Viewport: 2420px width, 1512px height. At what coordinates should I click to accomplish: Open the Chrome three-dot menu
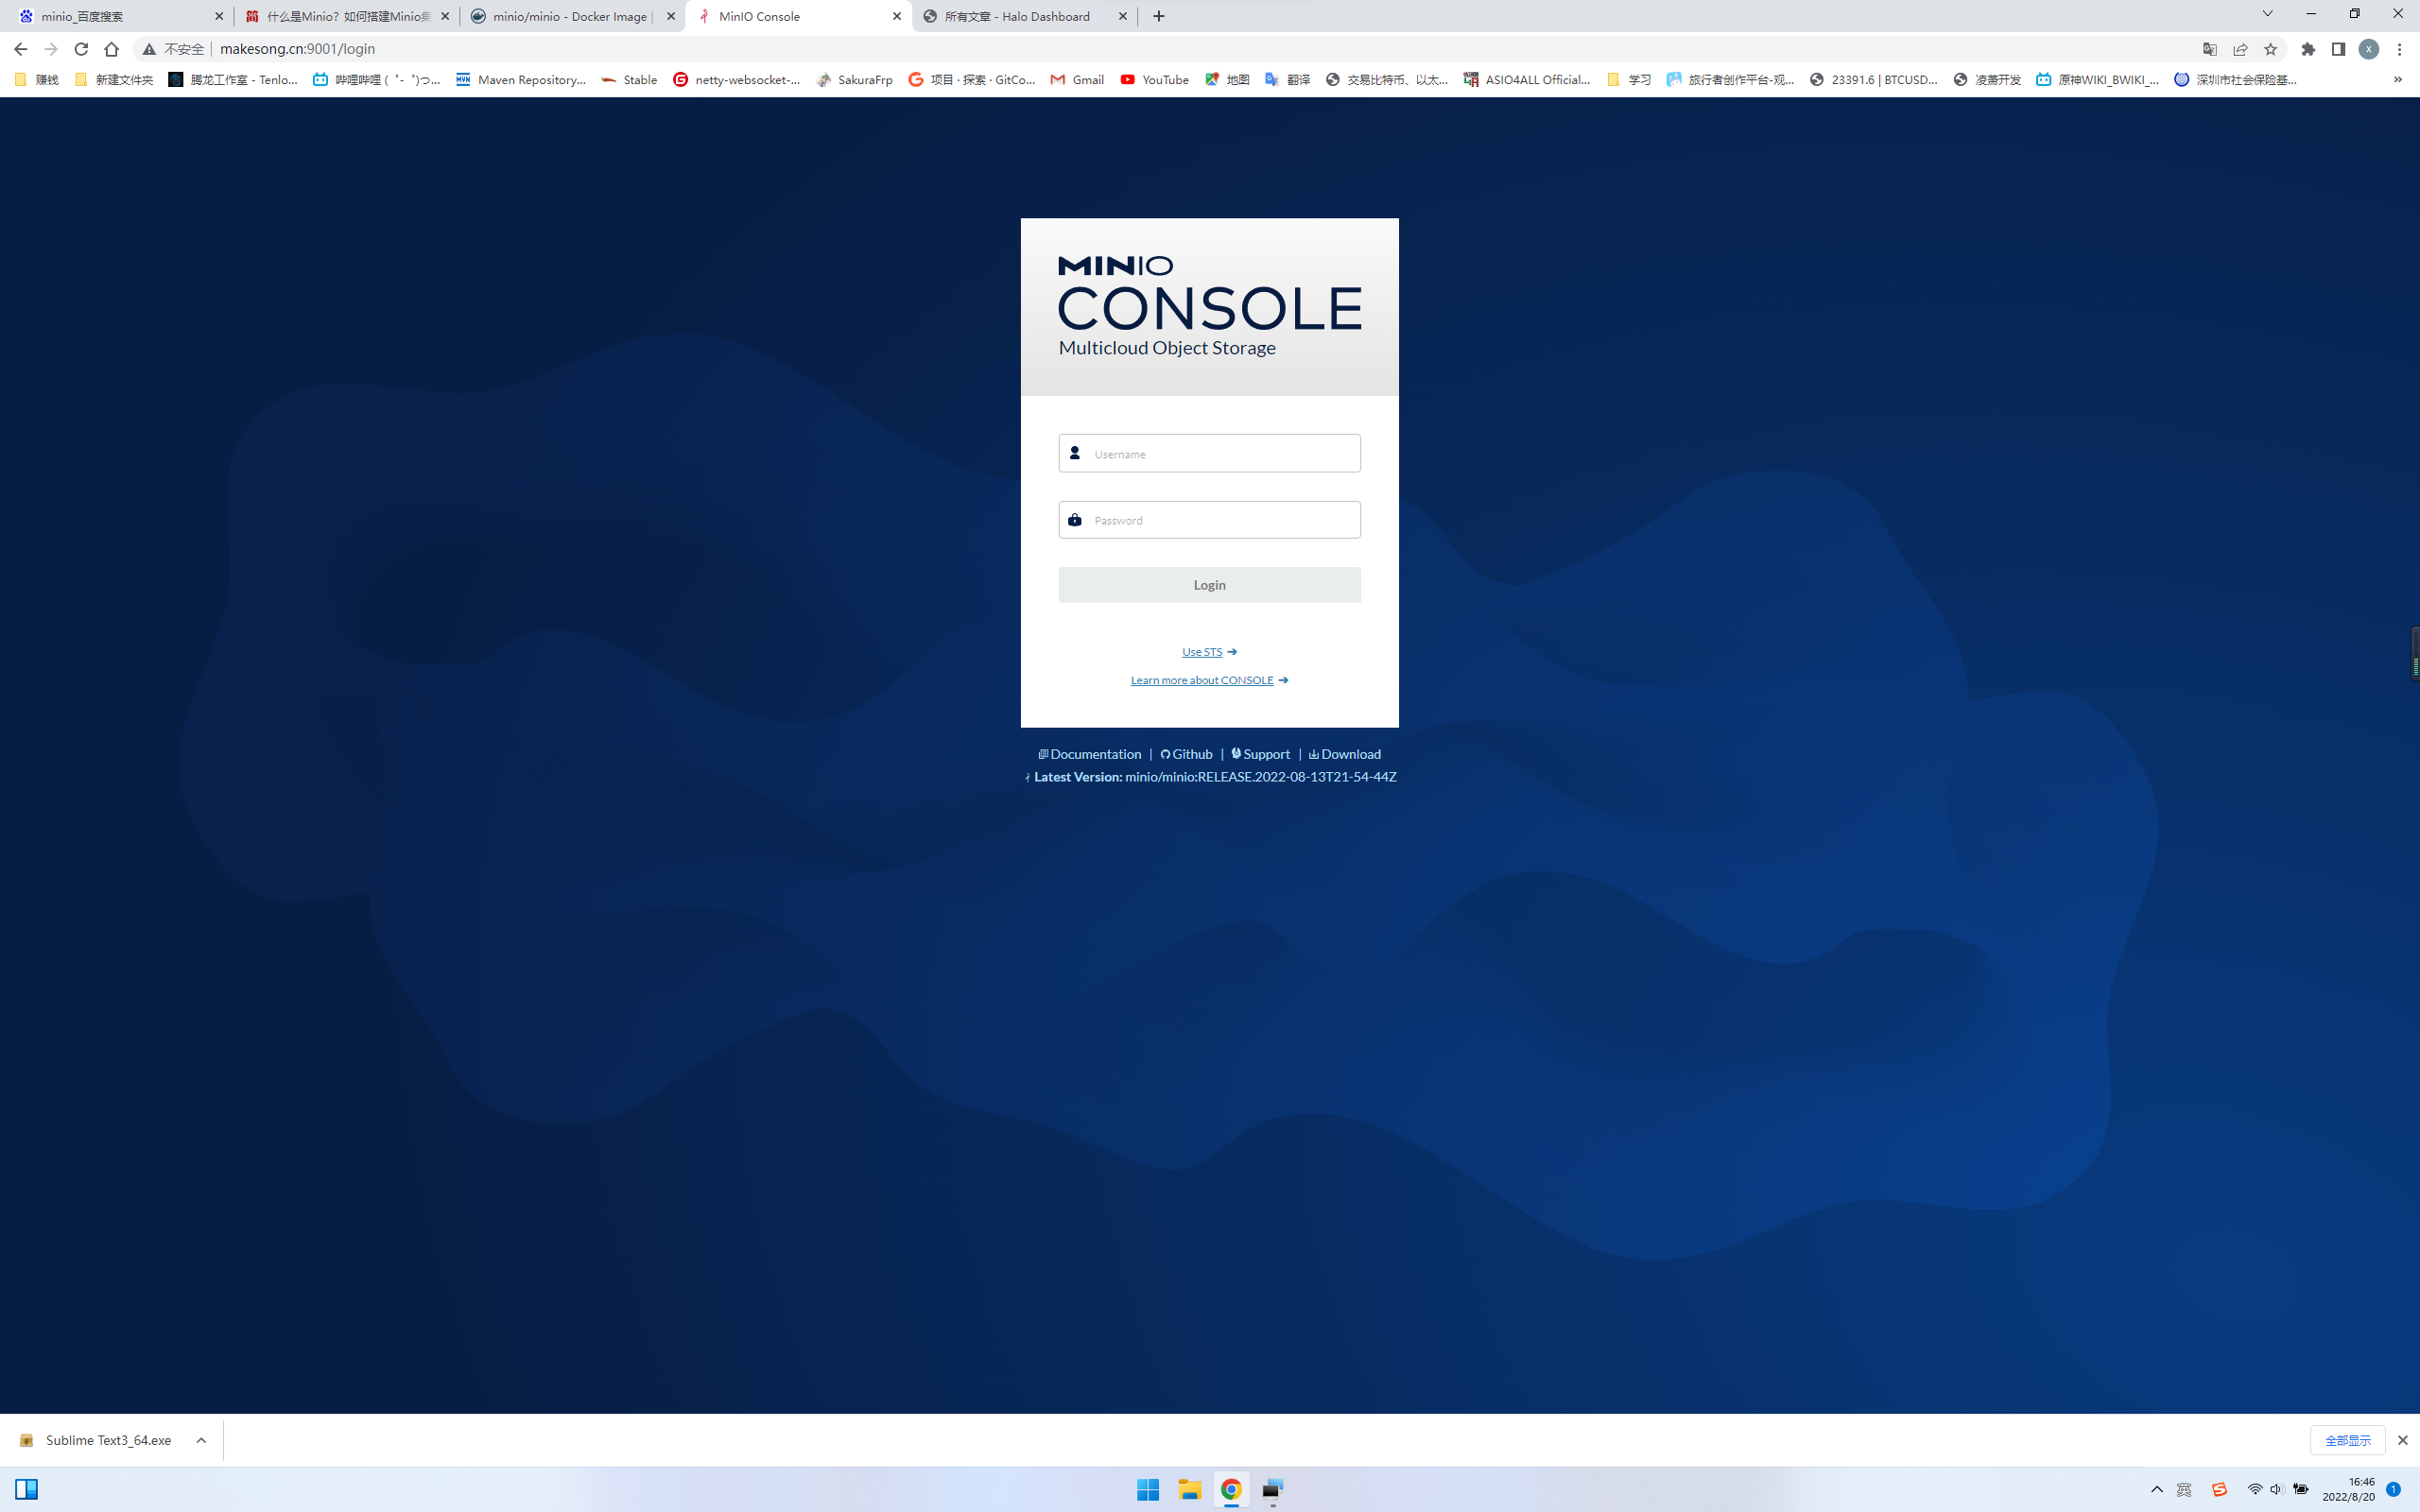[x=2399, y=49]
